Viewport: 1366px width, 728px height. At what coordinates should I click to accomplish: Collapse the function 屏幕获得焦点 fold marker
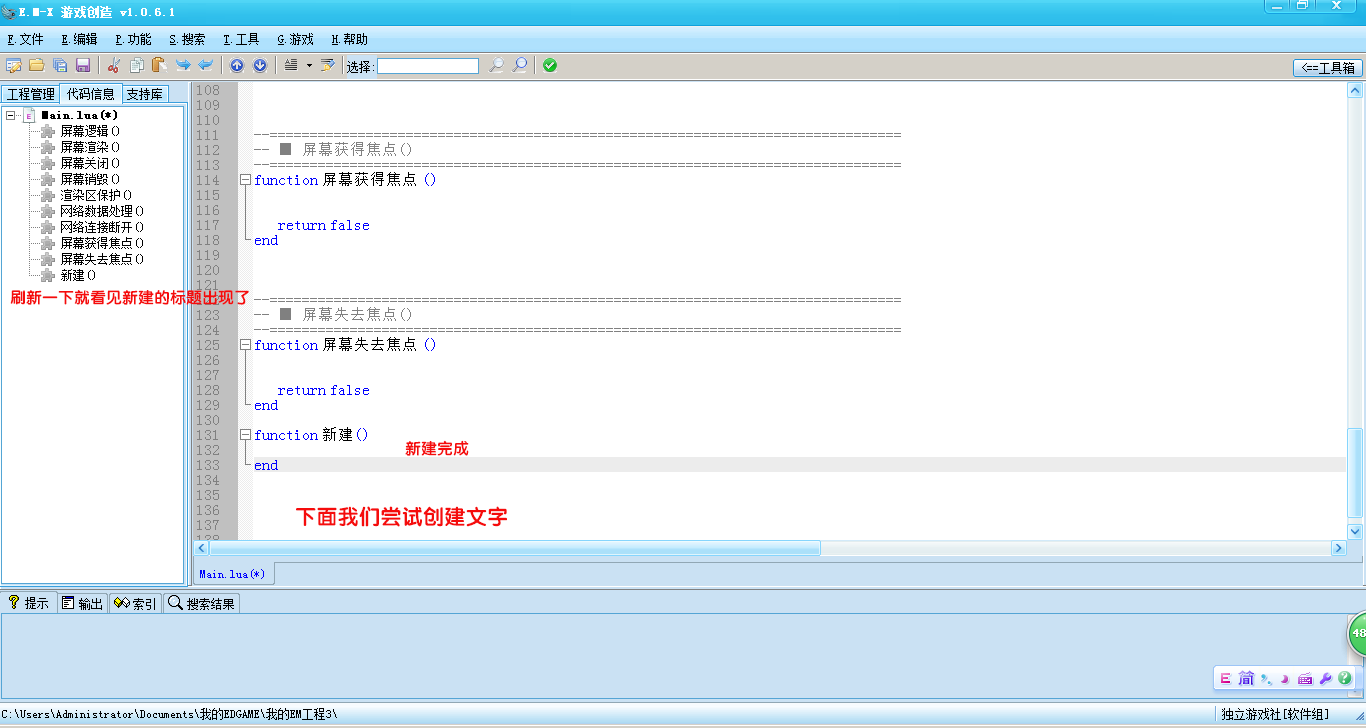coord(245,180)
